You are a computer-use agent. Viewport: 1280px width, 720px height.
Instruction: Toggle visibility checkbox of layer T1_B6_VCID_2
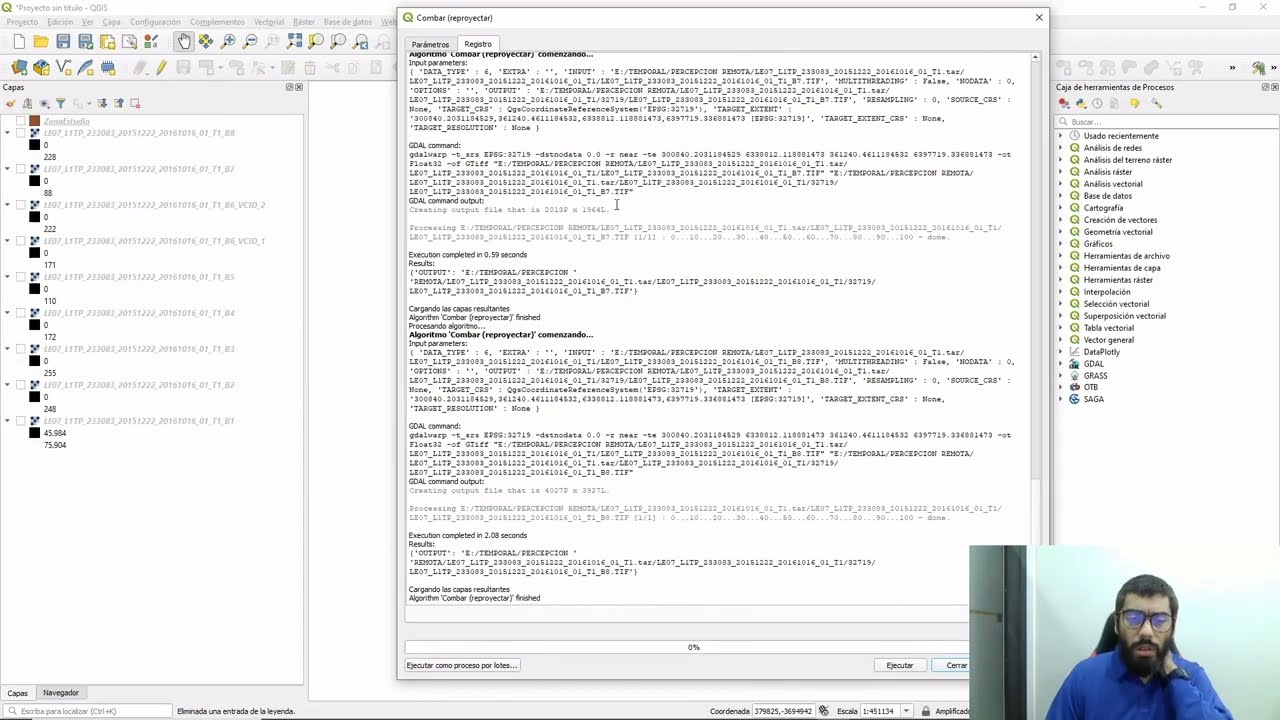(21, 205)
